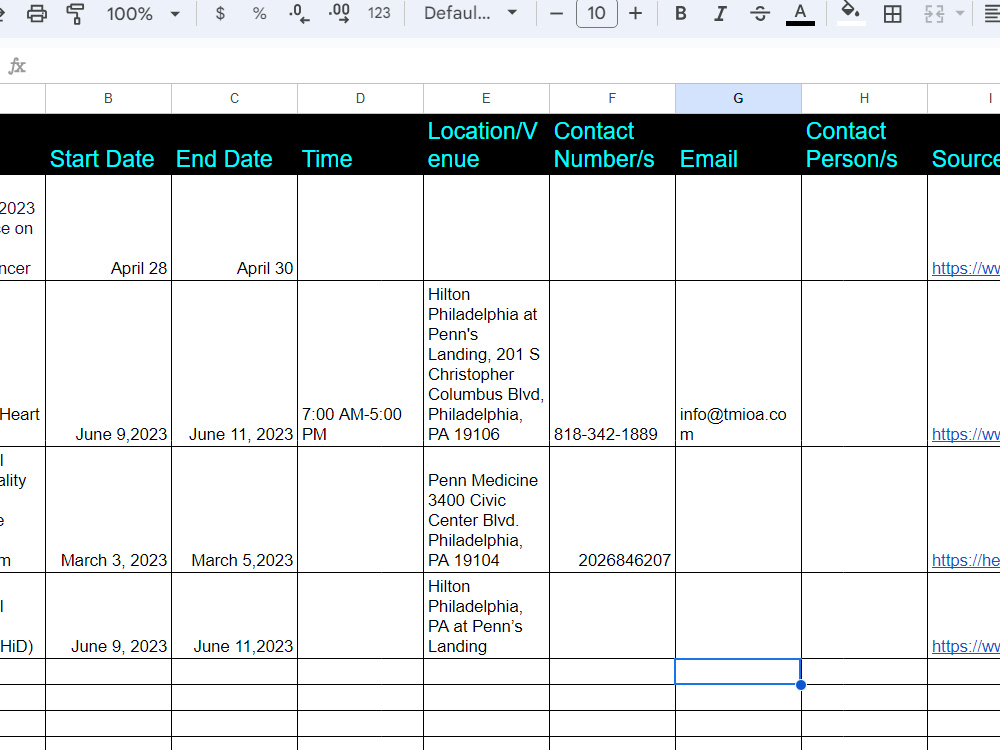Image resolution: width=1000 pixels, height=750 pixels.
Task: Select the Hilton Philadelphia at Penn's Landing, 201 S cell
Action: 486,364
